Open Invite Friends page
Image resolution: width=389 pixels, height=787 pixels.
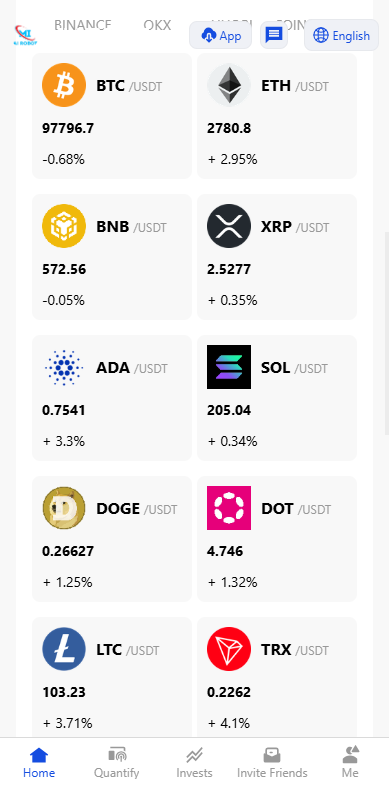(x=272, y=762)
